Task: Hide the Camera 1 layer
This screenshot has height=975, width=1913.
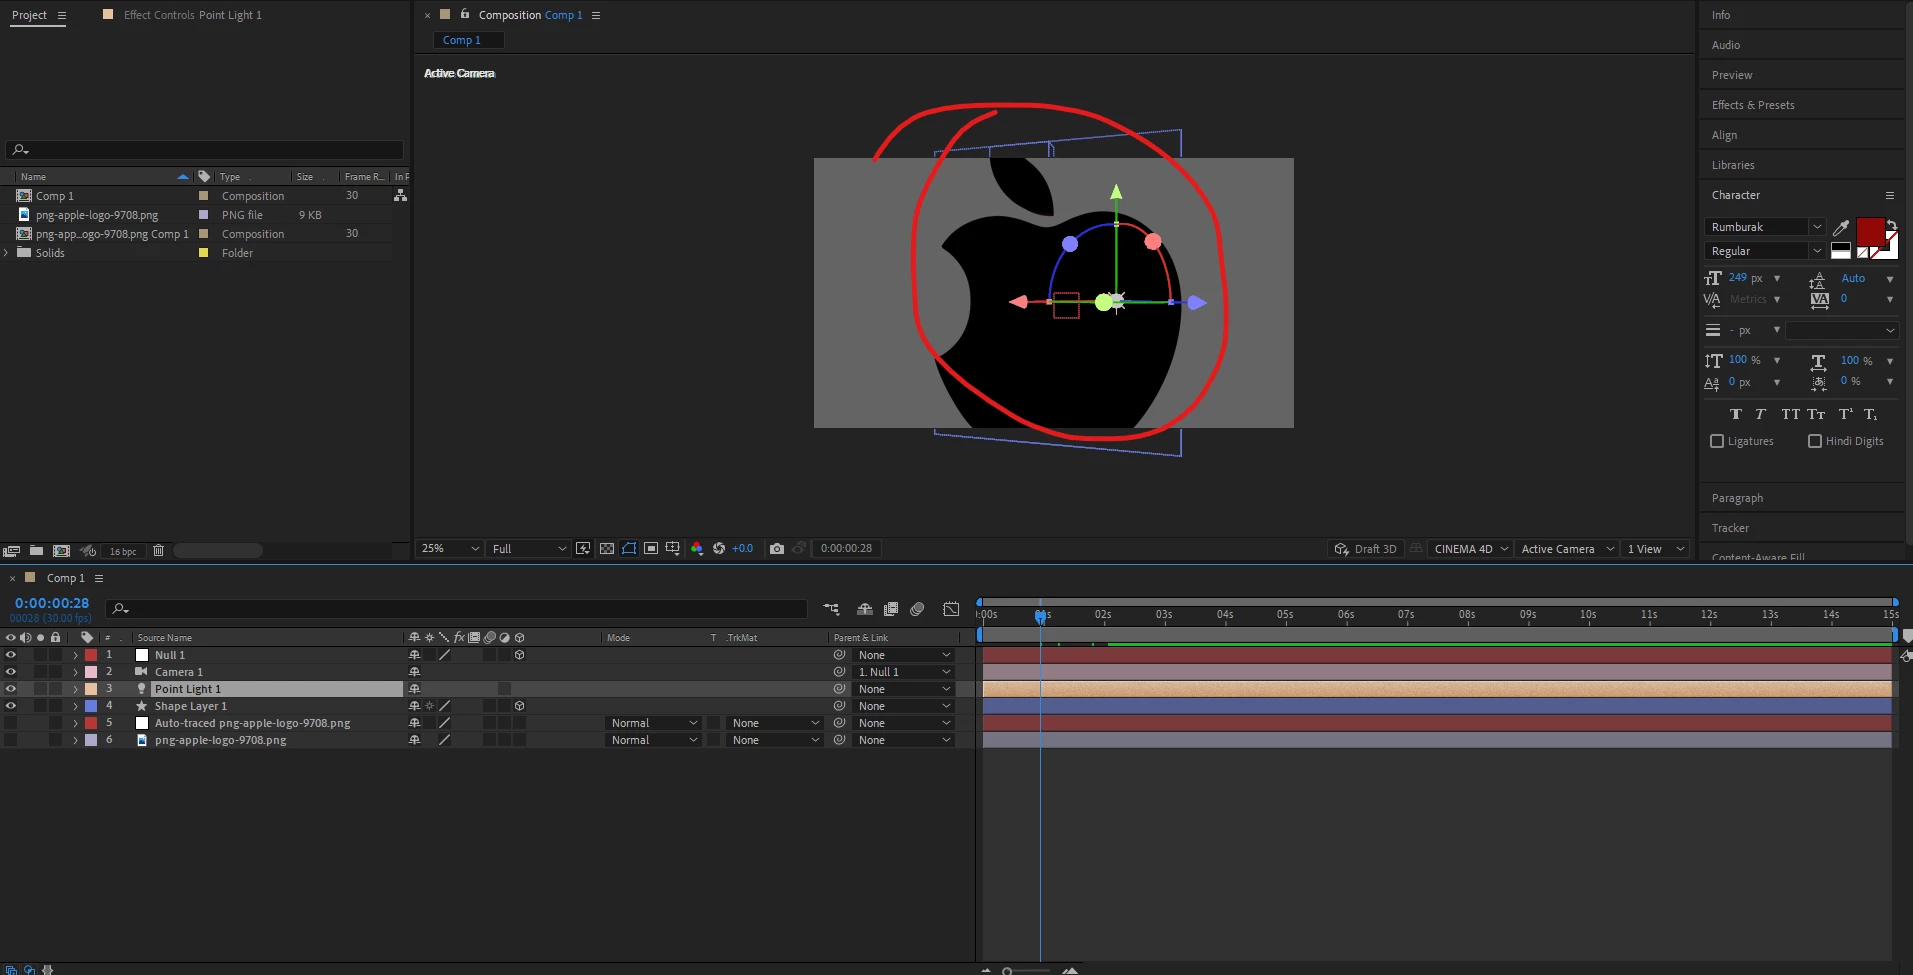Action: coord(11,672)
